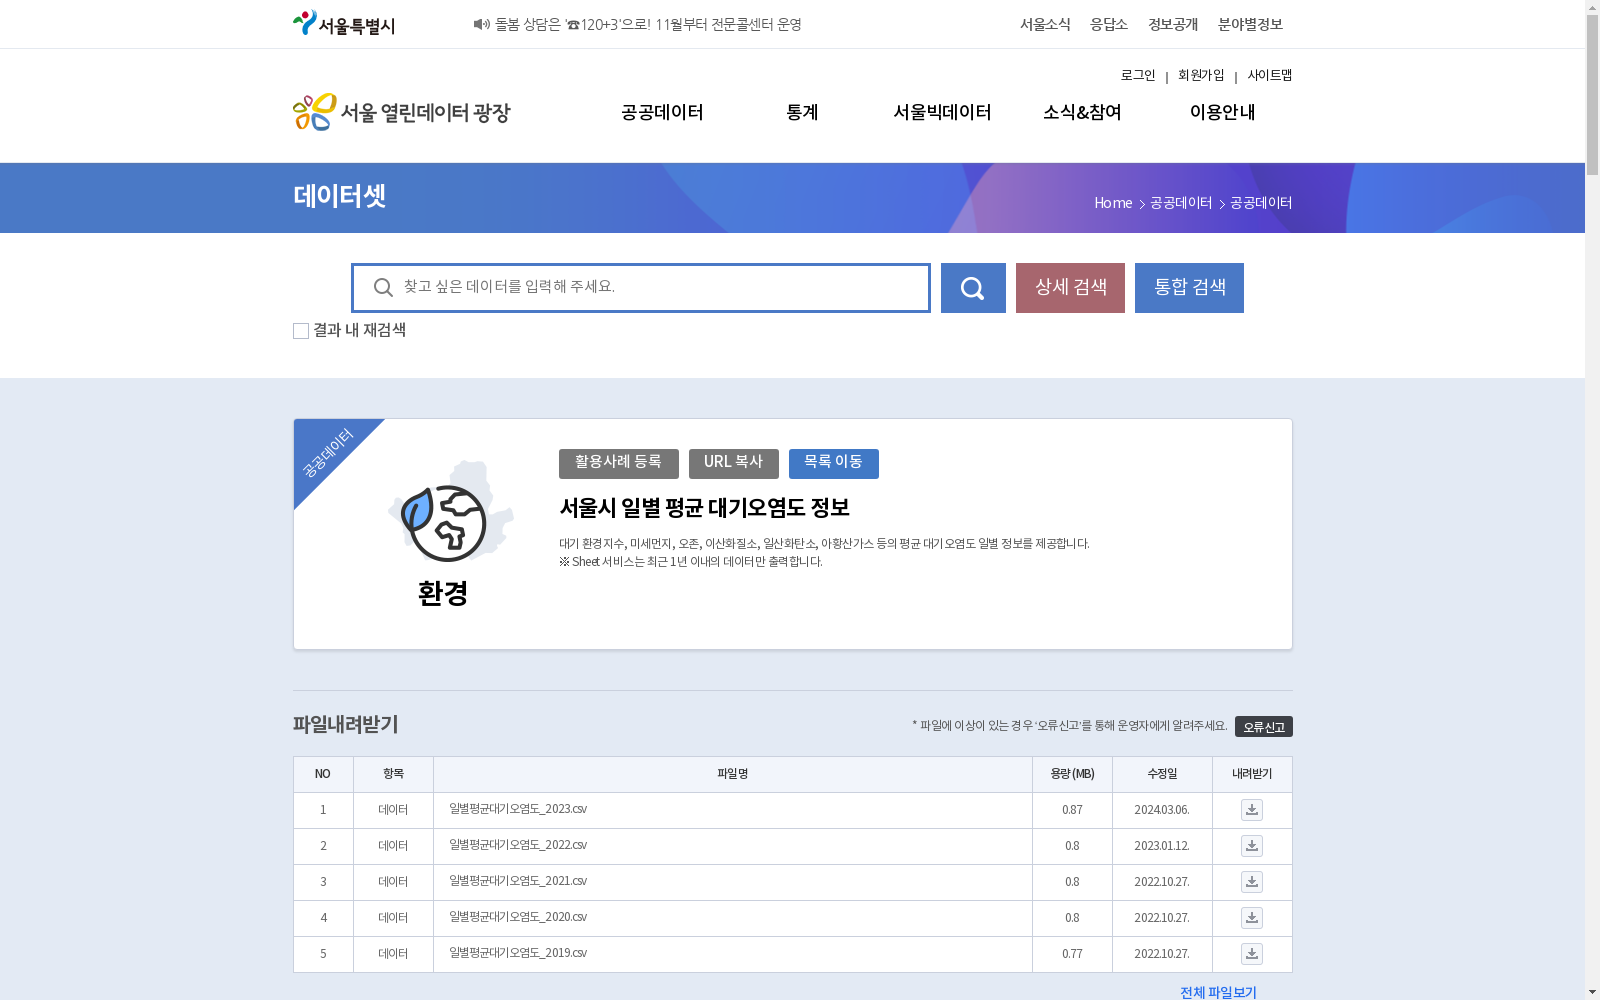Click the 항목 column header
1600x1000 pixels.
393,774
